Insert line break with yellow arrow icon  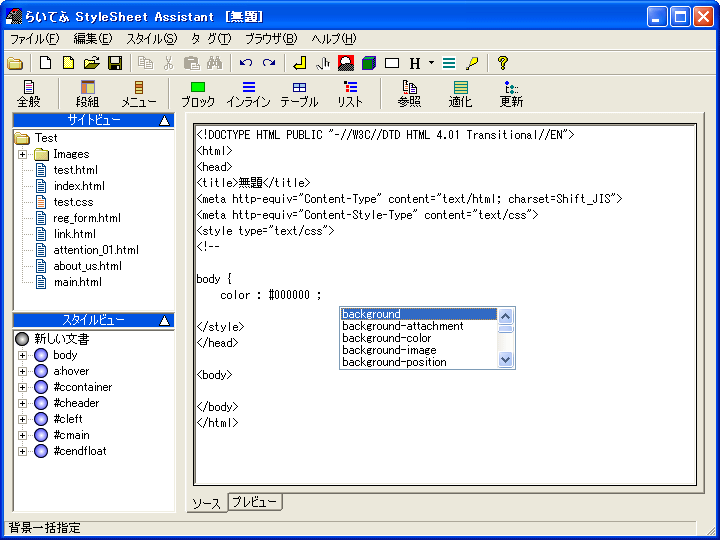coord(300,63)
